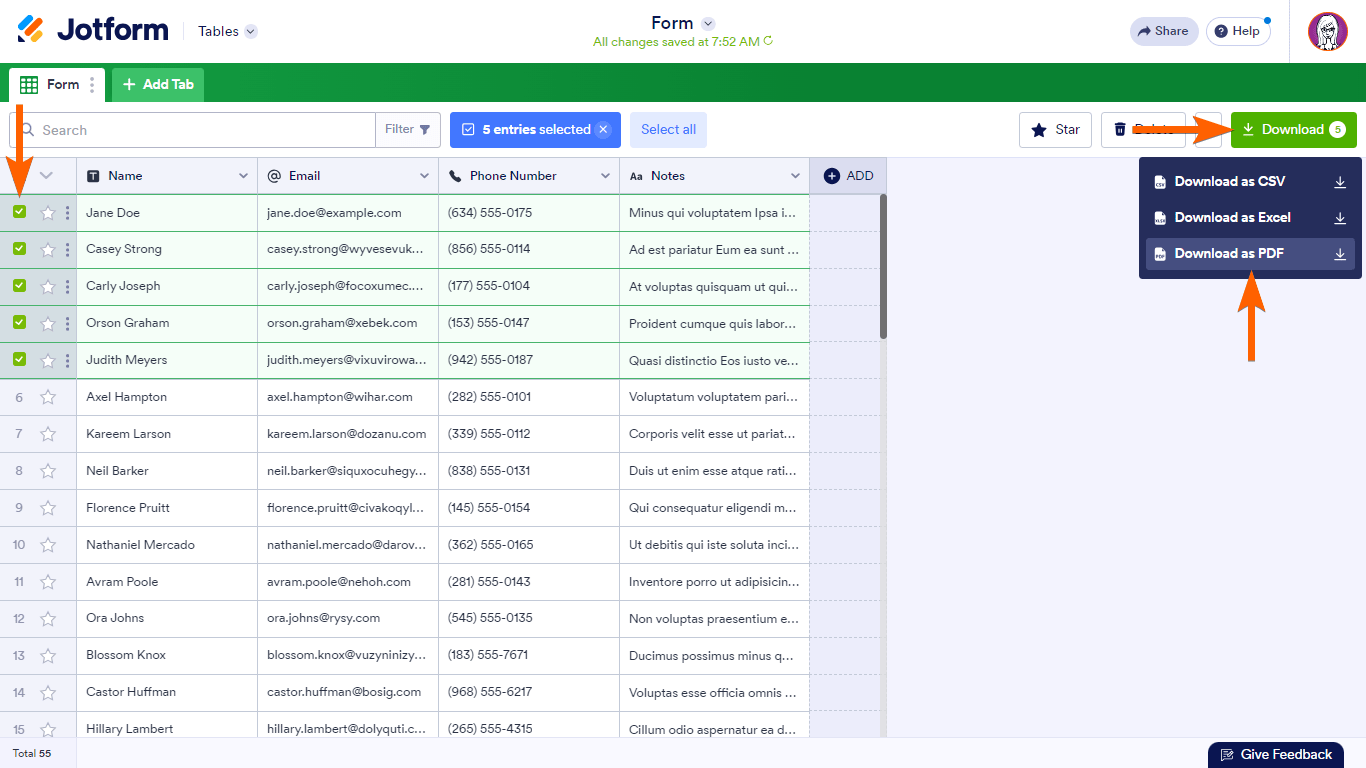Open row options dots for Judith Meyers
Screen dimensions: 1366x768
pos(67,361)
